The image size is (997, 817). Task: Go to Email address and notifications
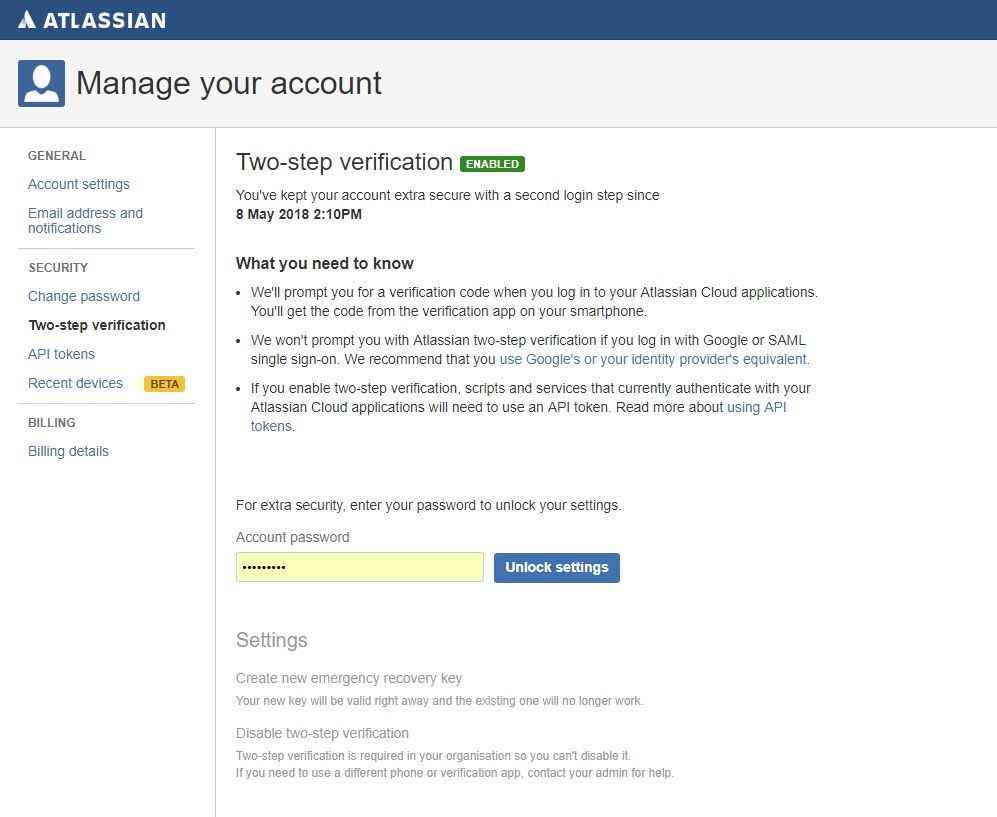[85, 221]
